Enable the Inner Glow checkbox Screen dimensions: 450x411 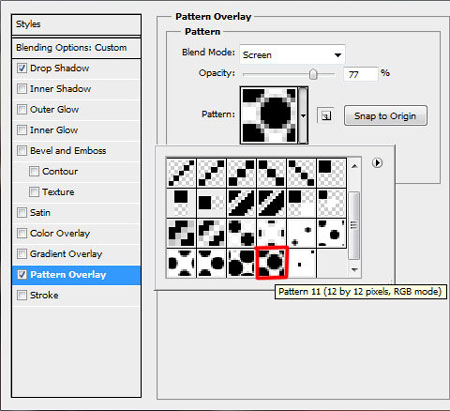pyautogui.click(x=22, y=130)
